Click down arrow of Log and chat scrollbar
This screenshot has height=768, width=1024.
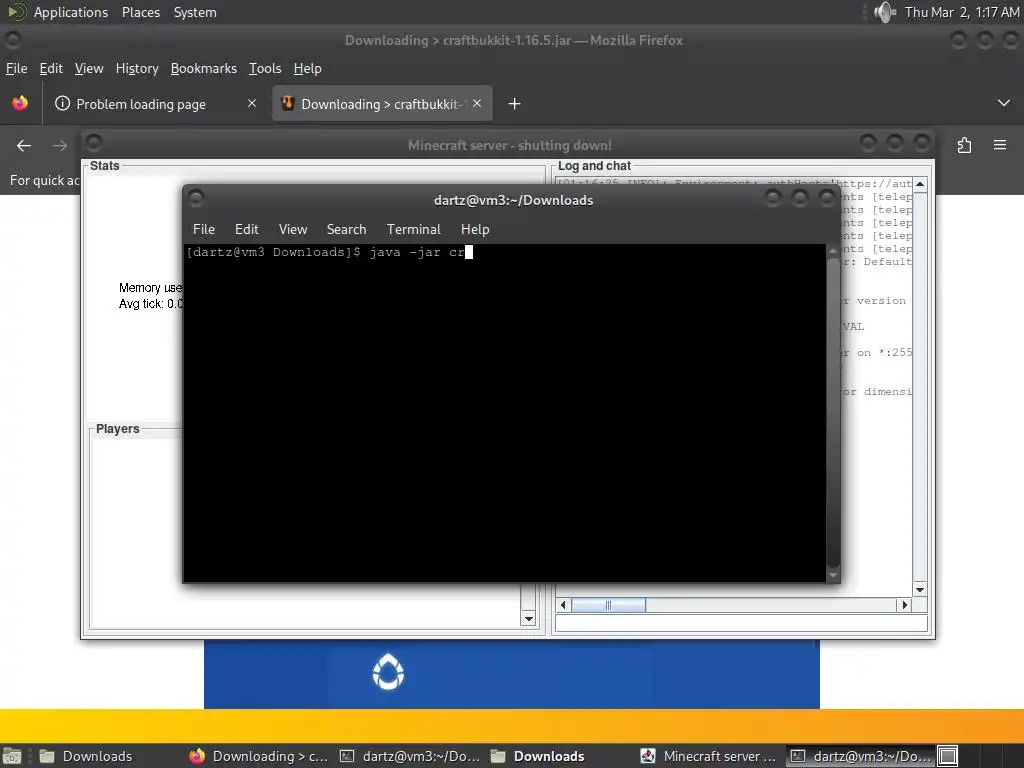pyautogui.click(x=920, y=590)
